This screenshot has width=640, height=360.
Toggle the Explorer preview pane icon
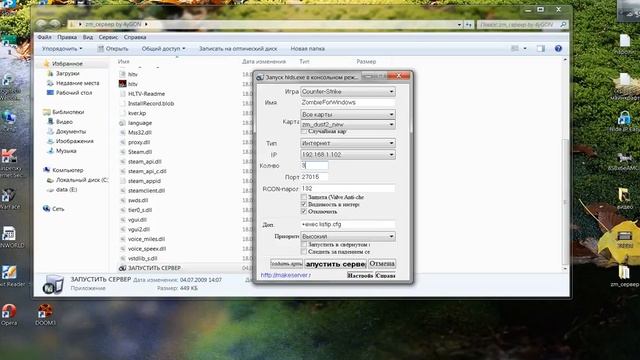coord(540,49)
